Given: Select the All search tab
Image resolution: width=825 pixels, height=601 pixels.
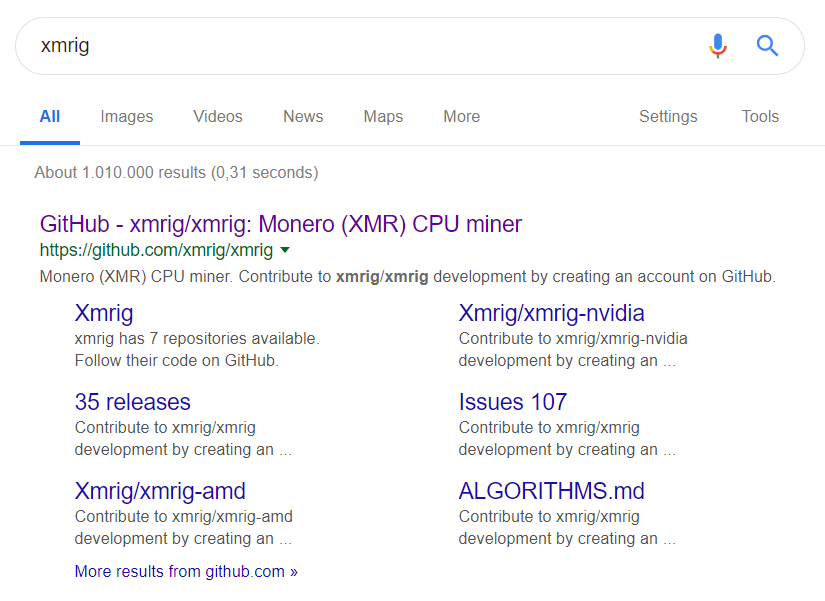Looking at the screenshot, I should pos(50,116).
